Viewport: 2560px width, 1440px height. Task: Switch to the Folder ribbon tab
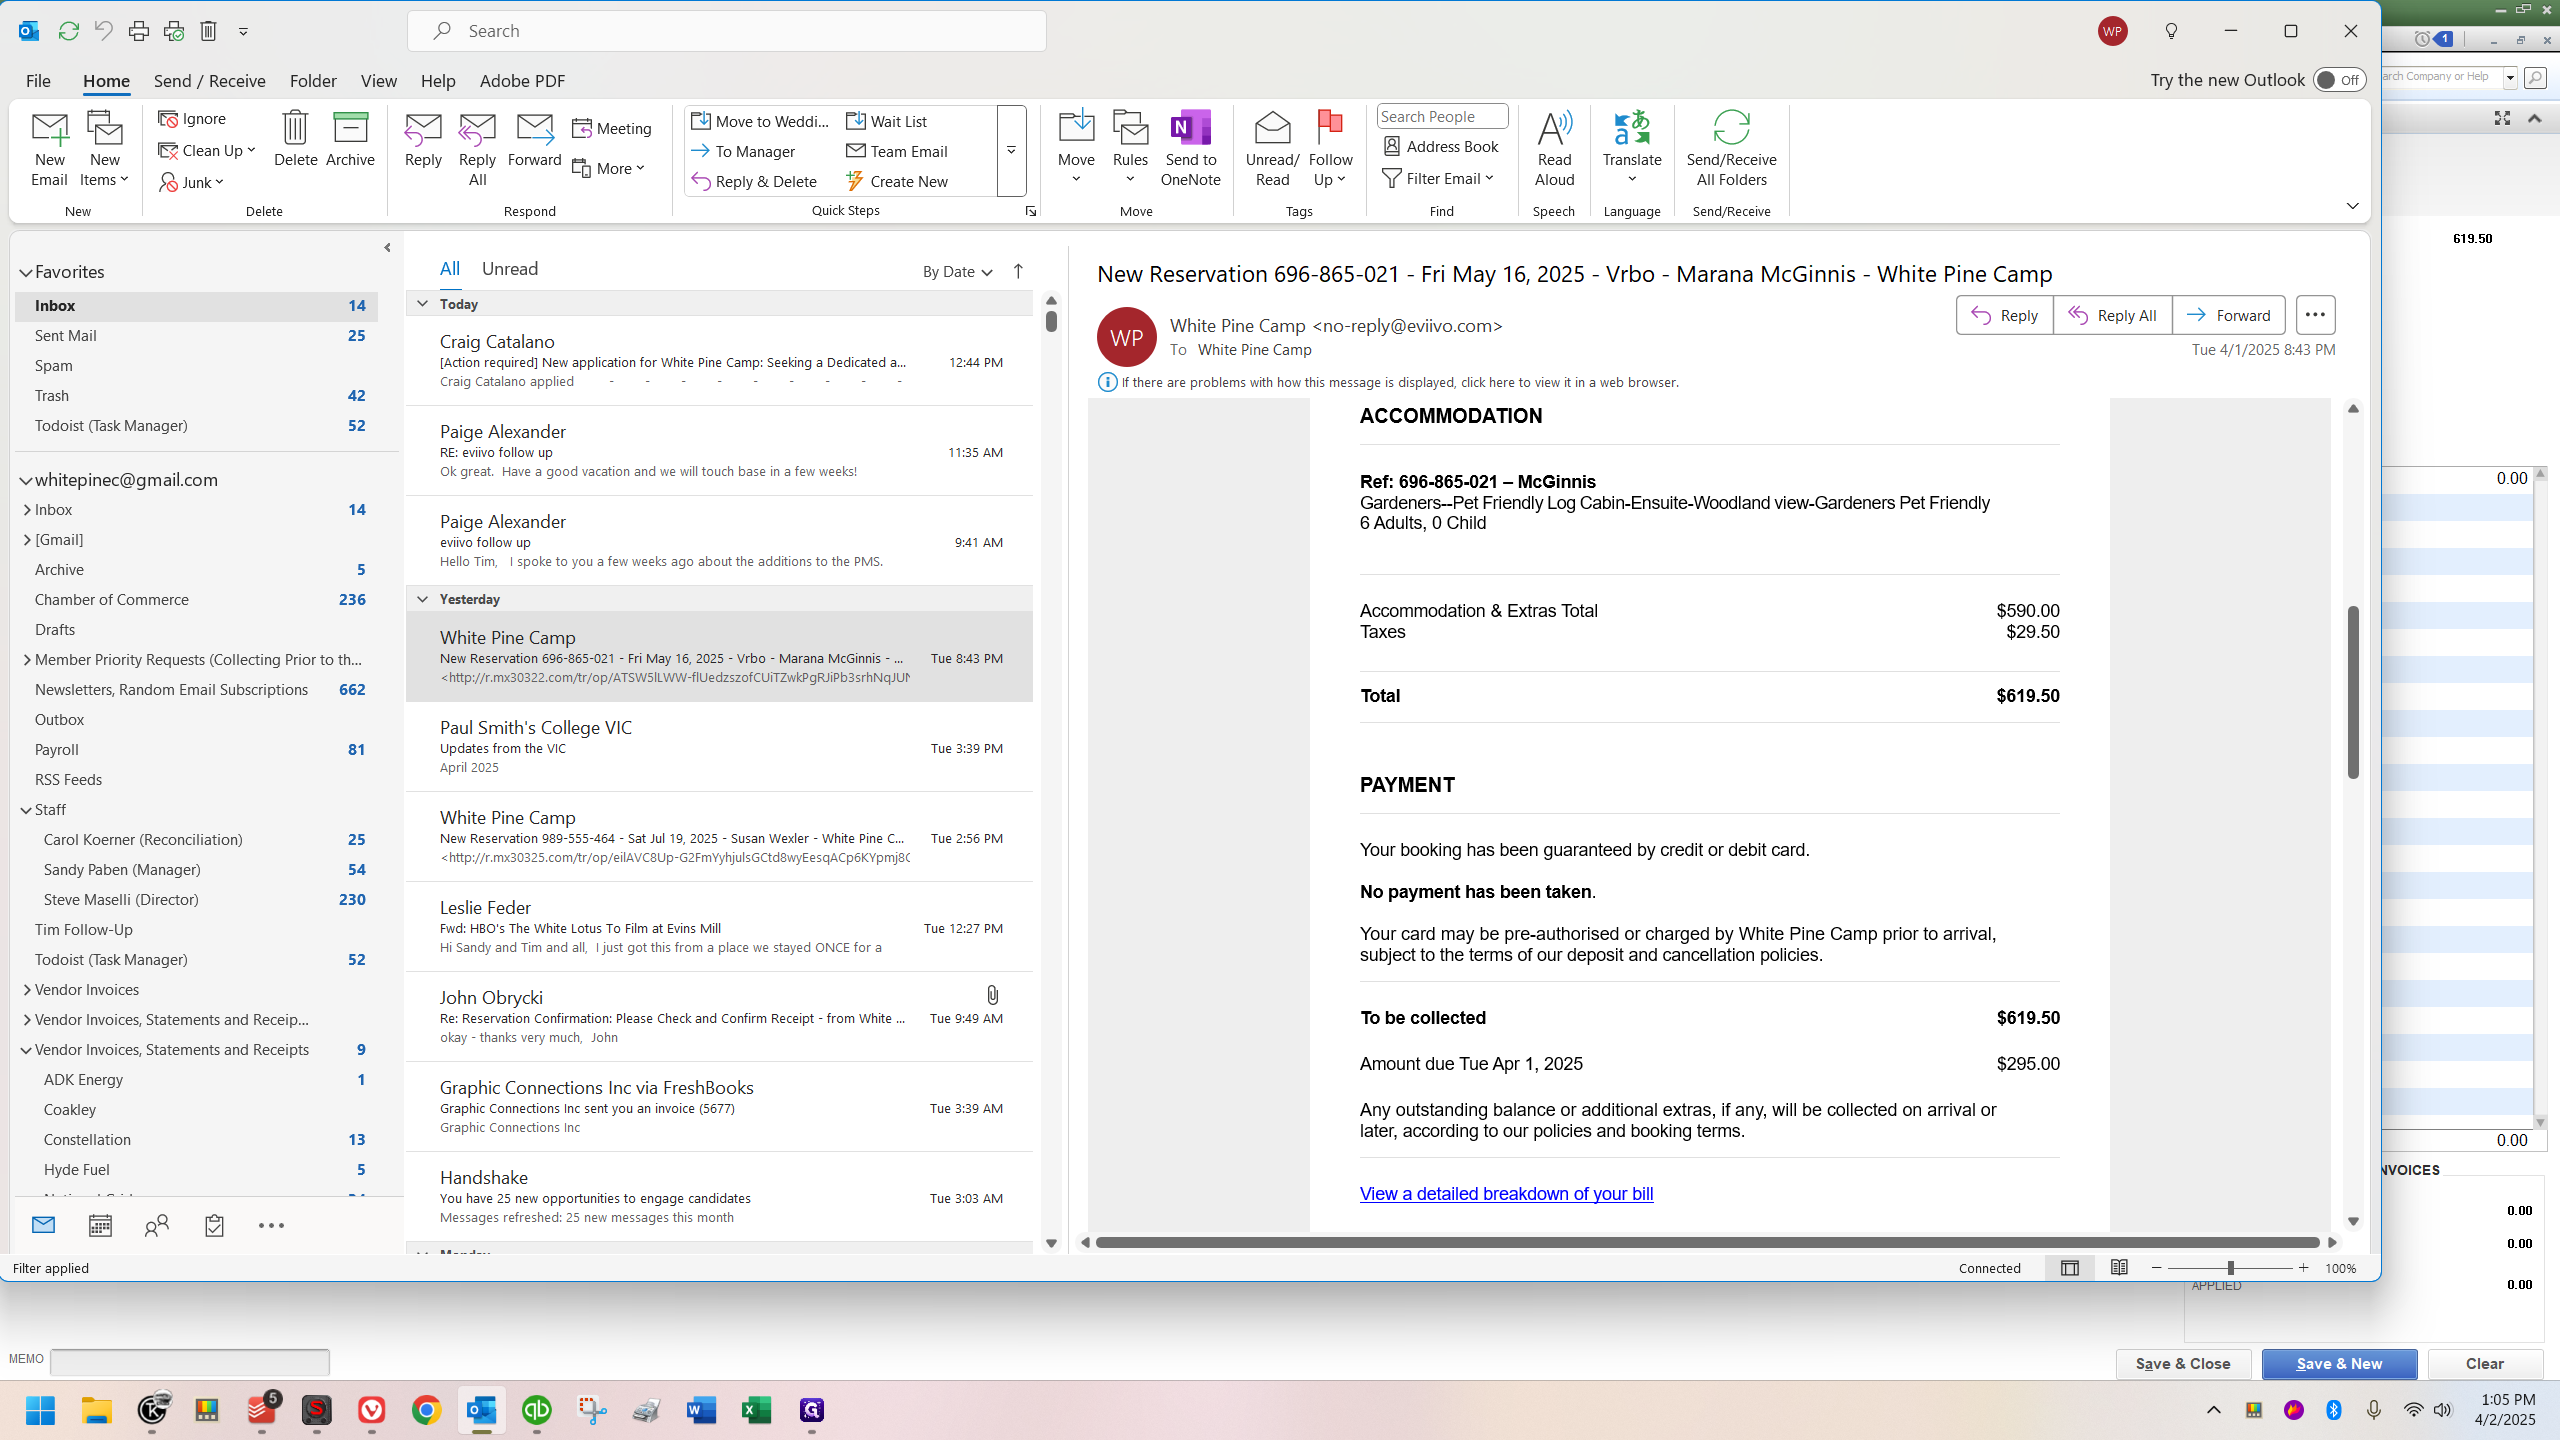point(313,81)
